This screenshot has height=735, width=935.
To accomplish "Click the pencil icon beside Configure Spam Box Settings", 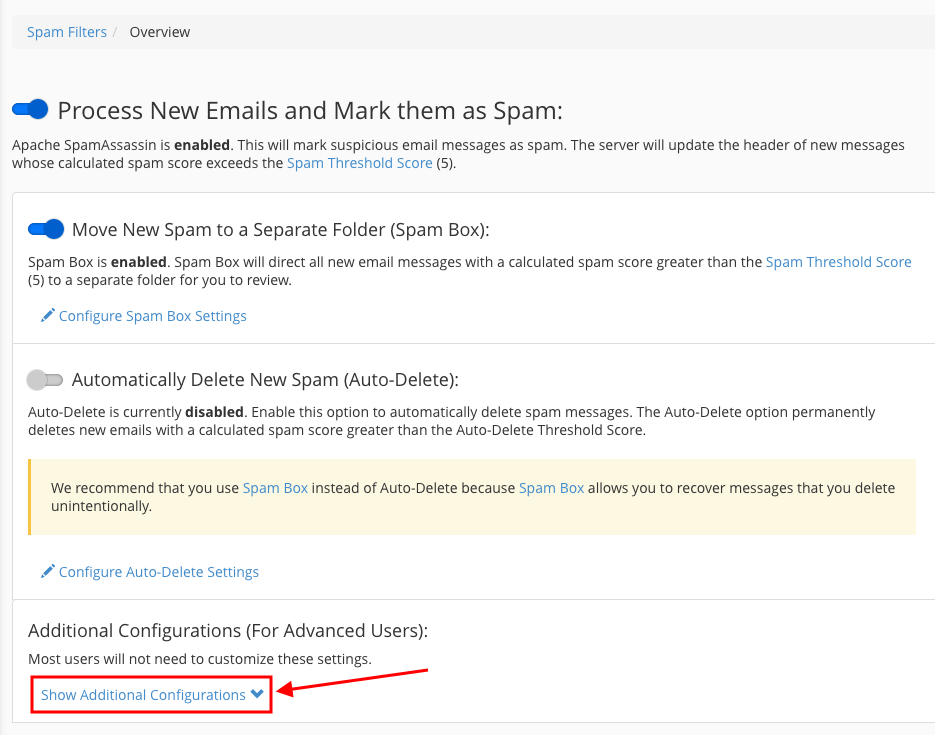I will [47, 315].
